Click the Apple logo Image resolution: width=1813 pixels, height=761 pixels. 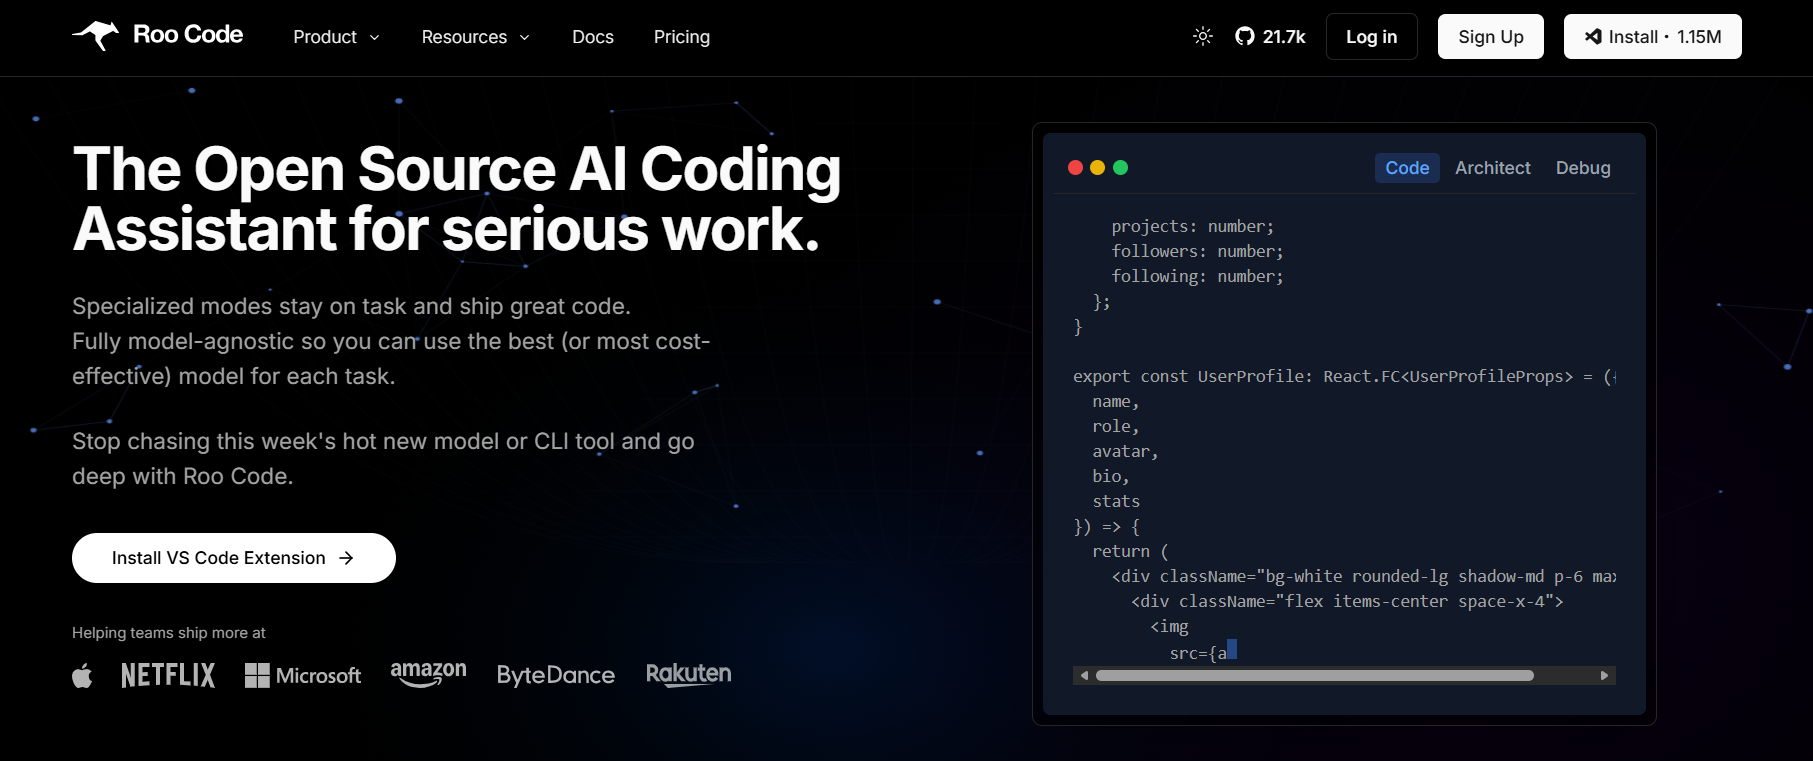[82, 676]
